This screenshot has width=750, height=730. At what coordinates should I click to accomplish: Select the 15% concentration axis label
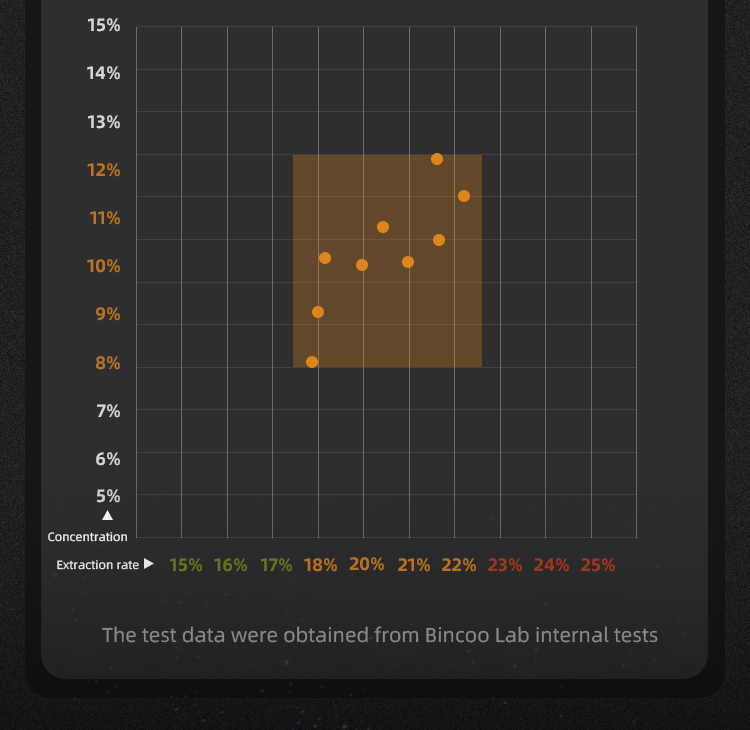click(104, 25)
